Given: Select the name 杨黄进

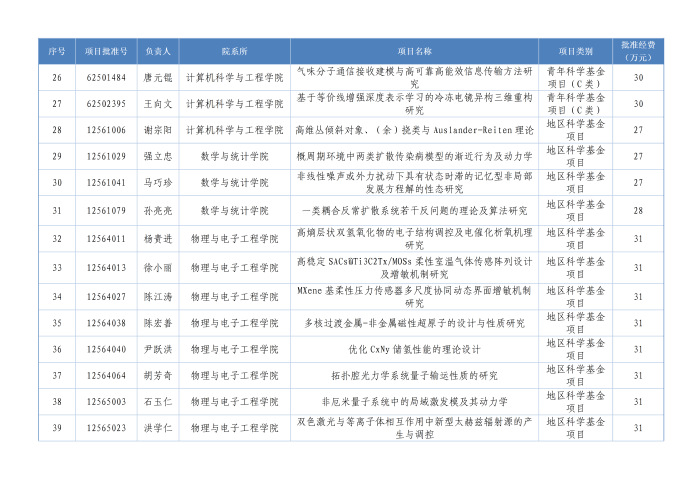Looking at the screenshot, I should 158,239.
